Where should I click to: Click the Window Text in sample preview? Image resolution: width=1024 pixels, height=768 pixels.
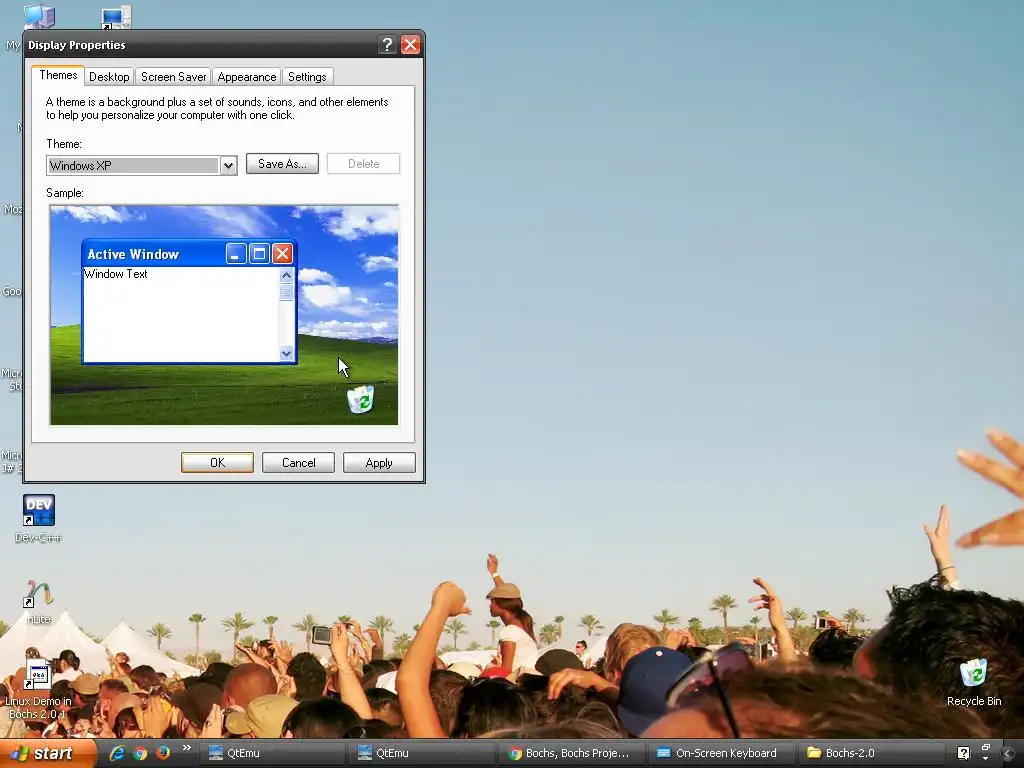pos(116,274)
